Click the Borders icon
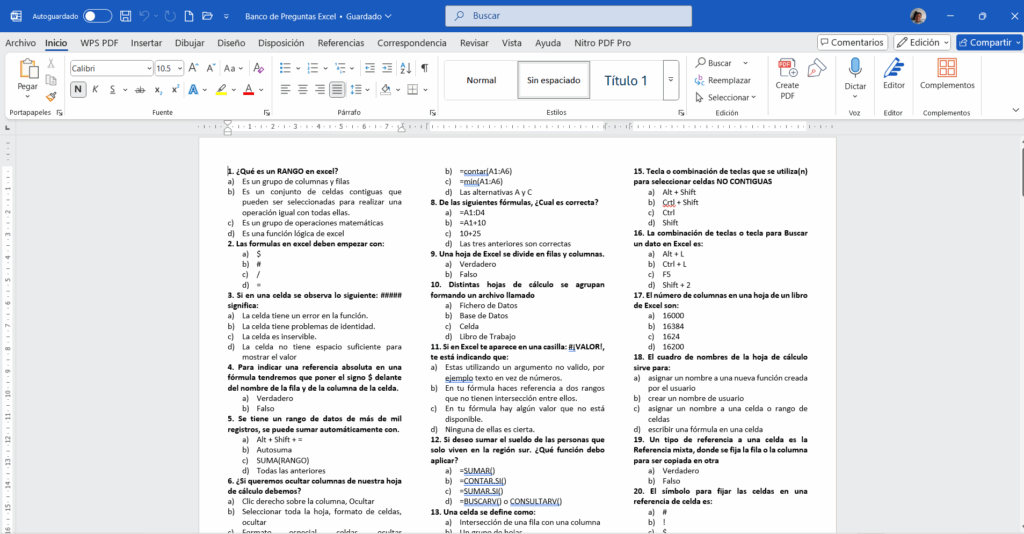Image resolution: width=1024 pixels, height=534 pixels. [x=413, y=89]
